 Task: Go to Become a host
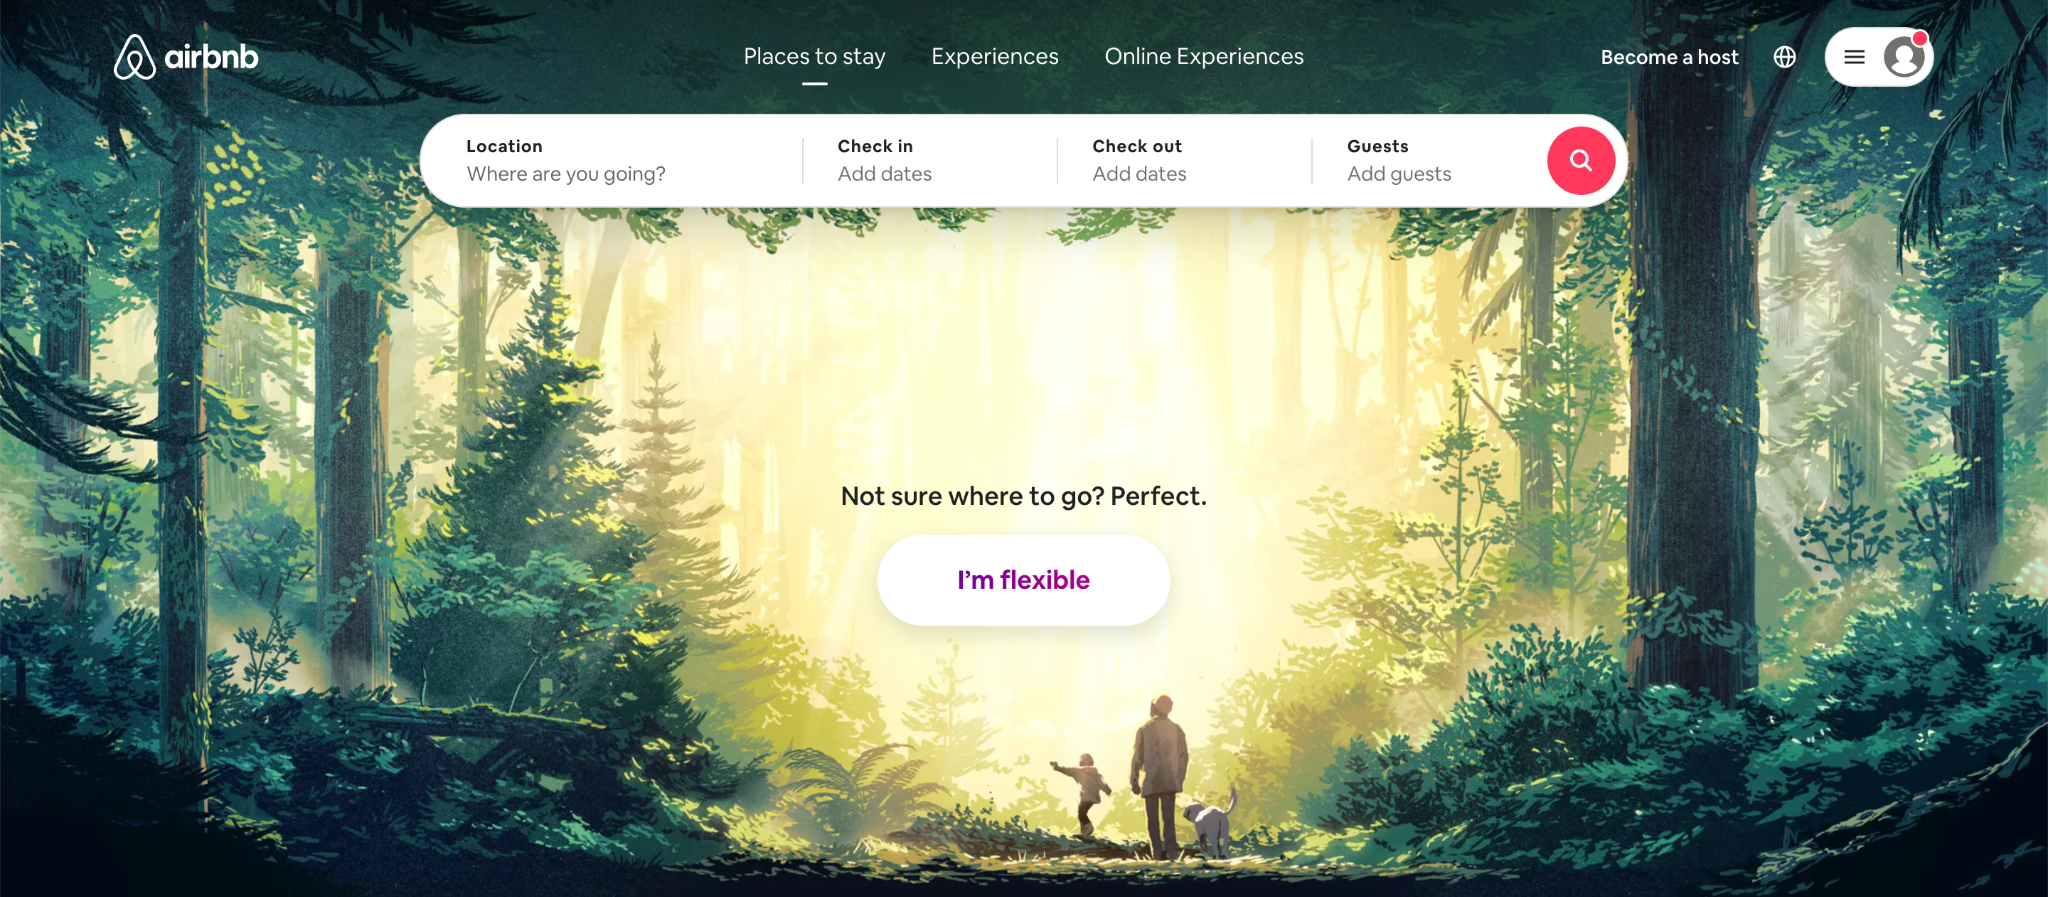[x=1669, y=57]
